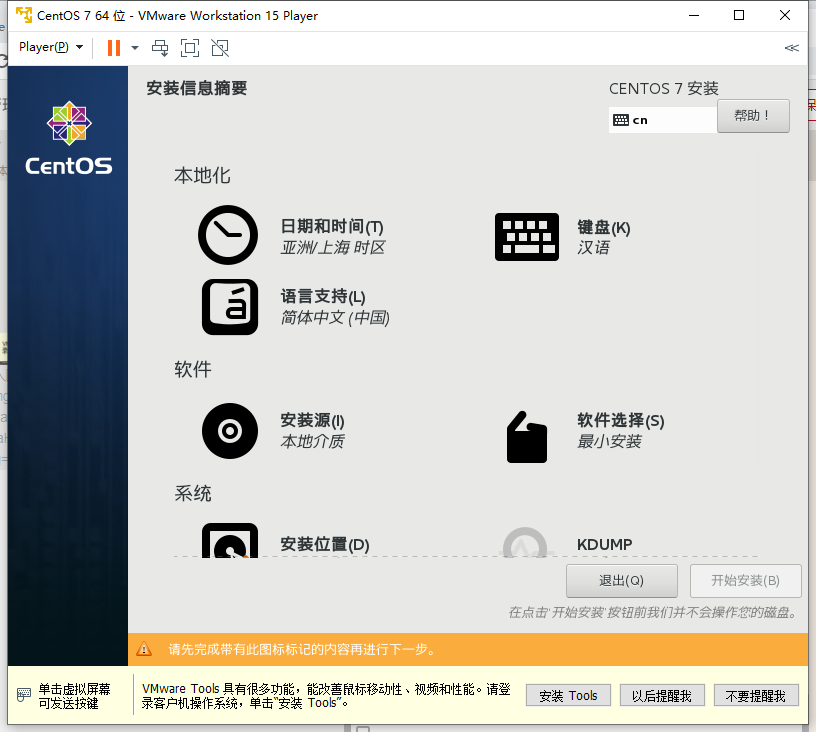Collapse the toolbar using the double chevron
Screen dimensions: 816x732
(791, 47)
